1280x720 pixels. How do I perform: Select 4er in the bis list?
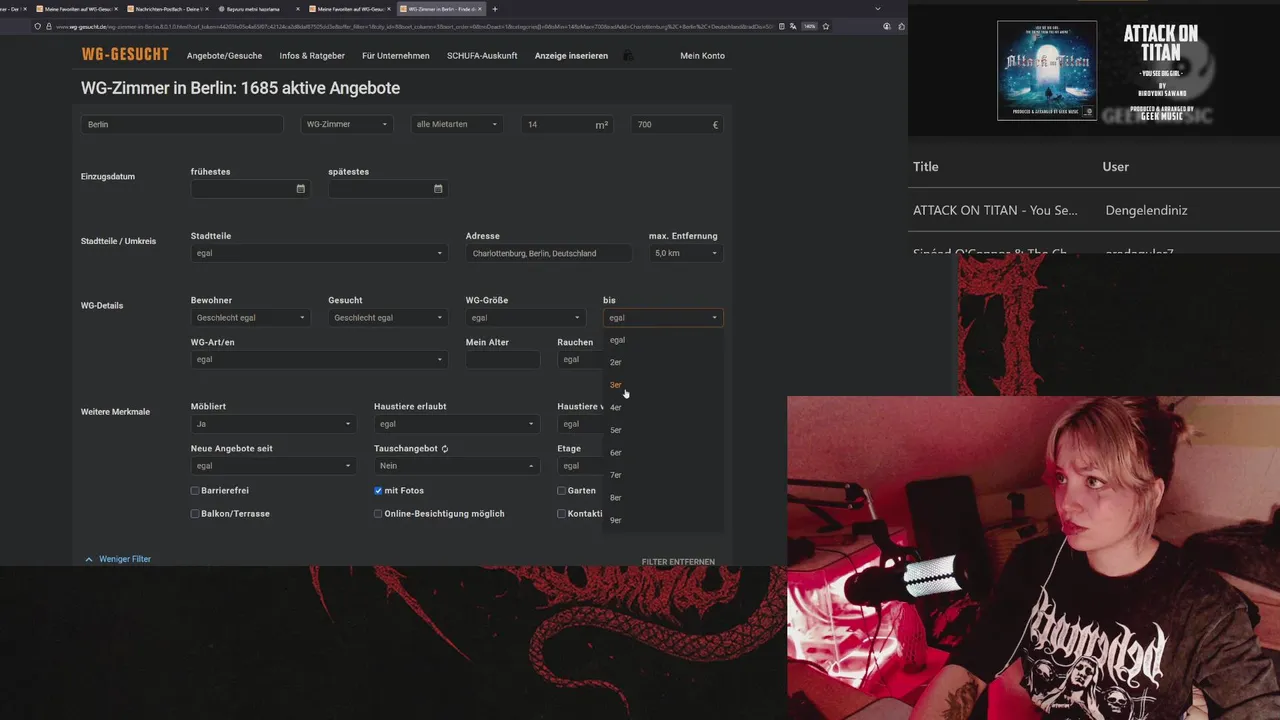662,407
